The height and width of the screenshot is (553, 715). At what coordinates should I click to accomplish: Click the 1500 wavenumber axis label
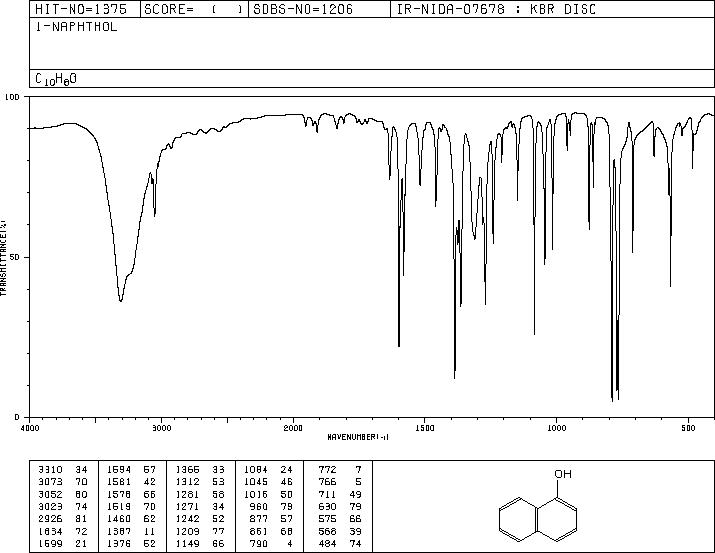point(425,428)
